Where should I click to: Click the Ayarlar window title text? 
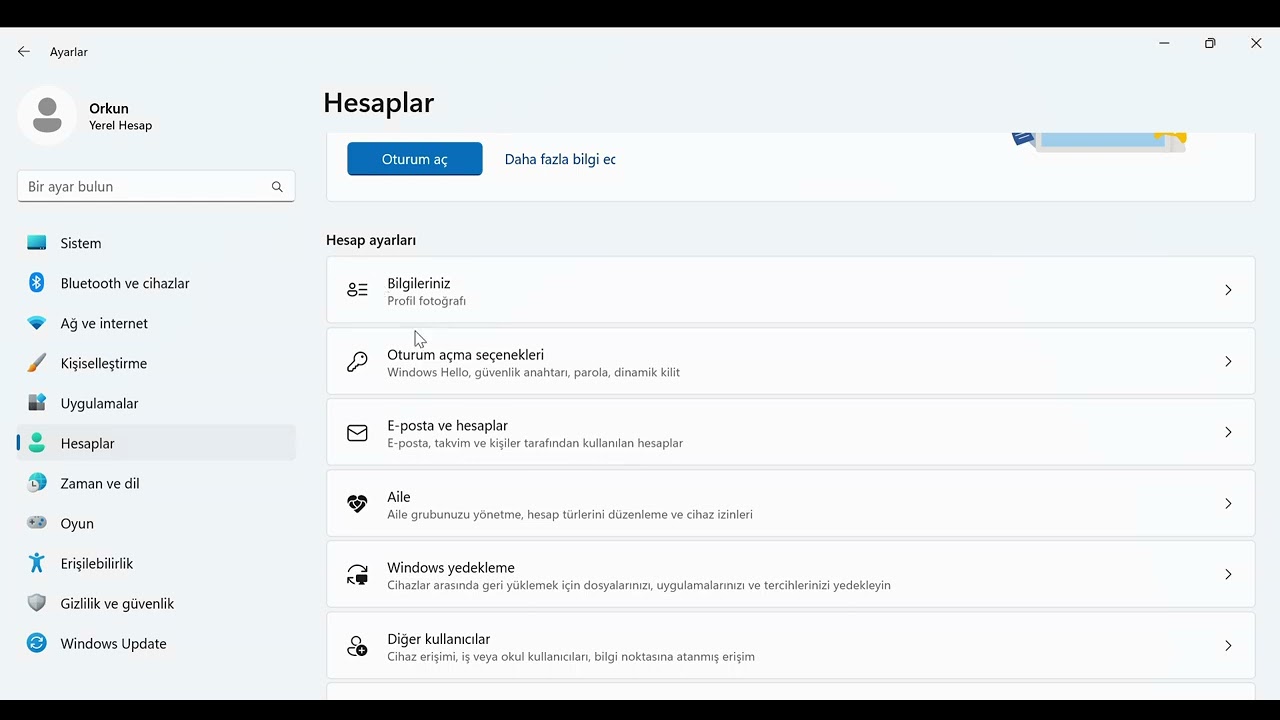click(x=69, y=52)
